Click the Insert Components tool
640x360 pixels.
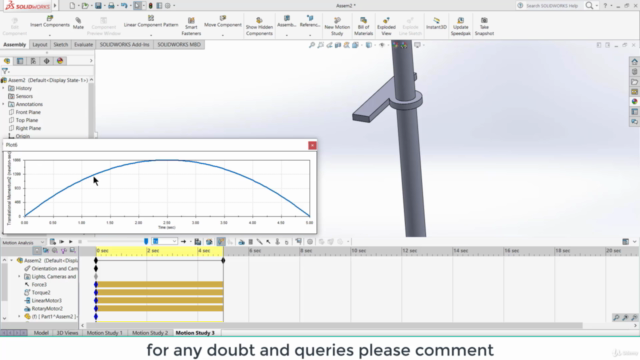(50, 22)
